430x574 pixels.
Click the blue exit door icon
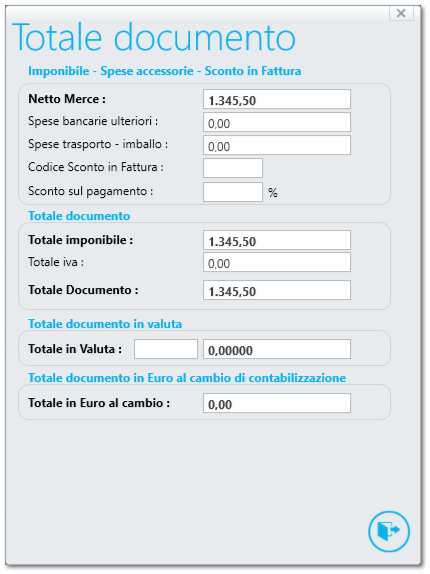coord(389,531)
